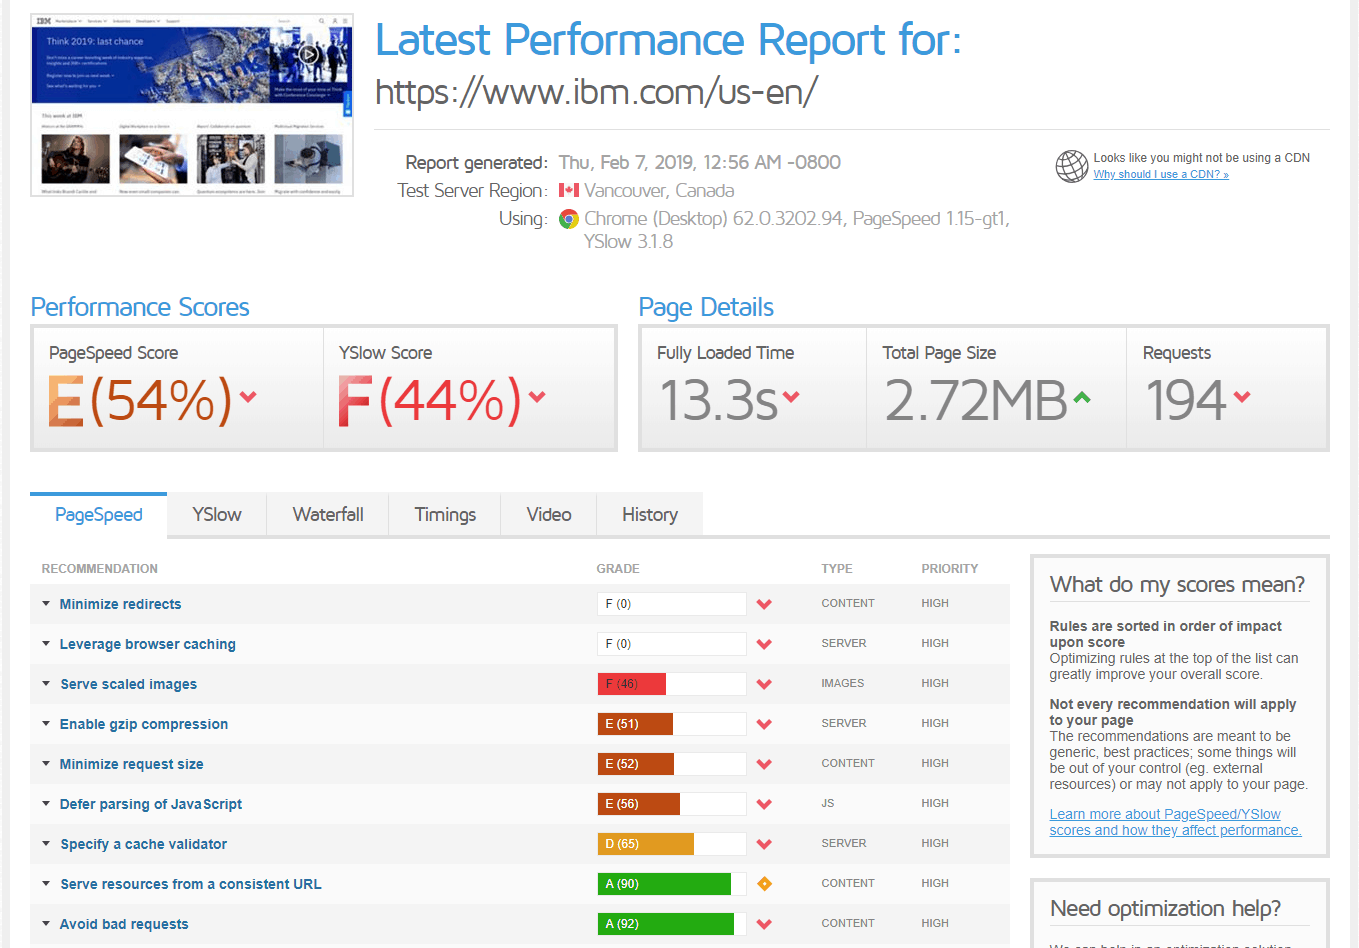Click the Serve scaled images F (46) bar
The image size is (1359, 948).
coord(672,684)
